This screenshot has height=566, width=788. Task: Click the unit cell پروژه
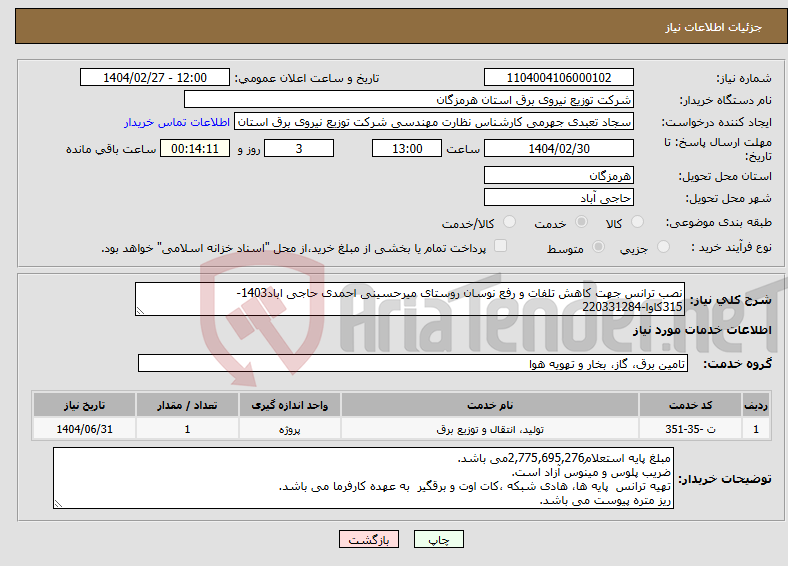(x=290, y=429)
